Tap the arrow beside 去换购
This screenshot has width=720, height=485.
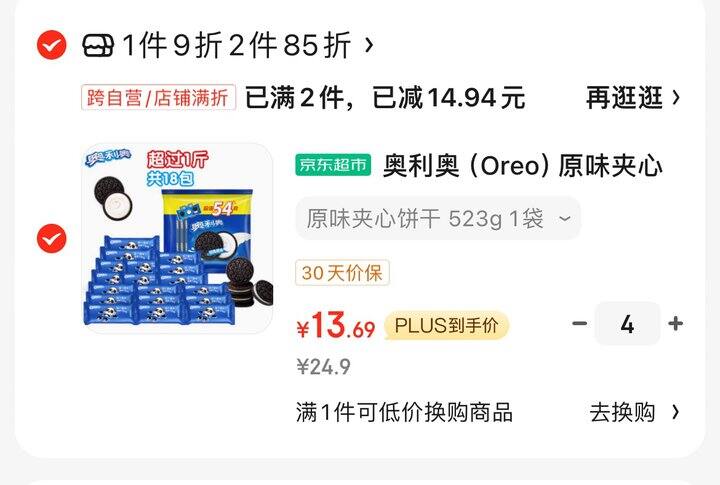(x=675, y=412)
